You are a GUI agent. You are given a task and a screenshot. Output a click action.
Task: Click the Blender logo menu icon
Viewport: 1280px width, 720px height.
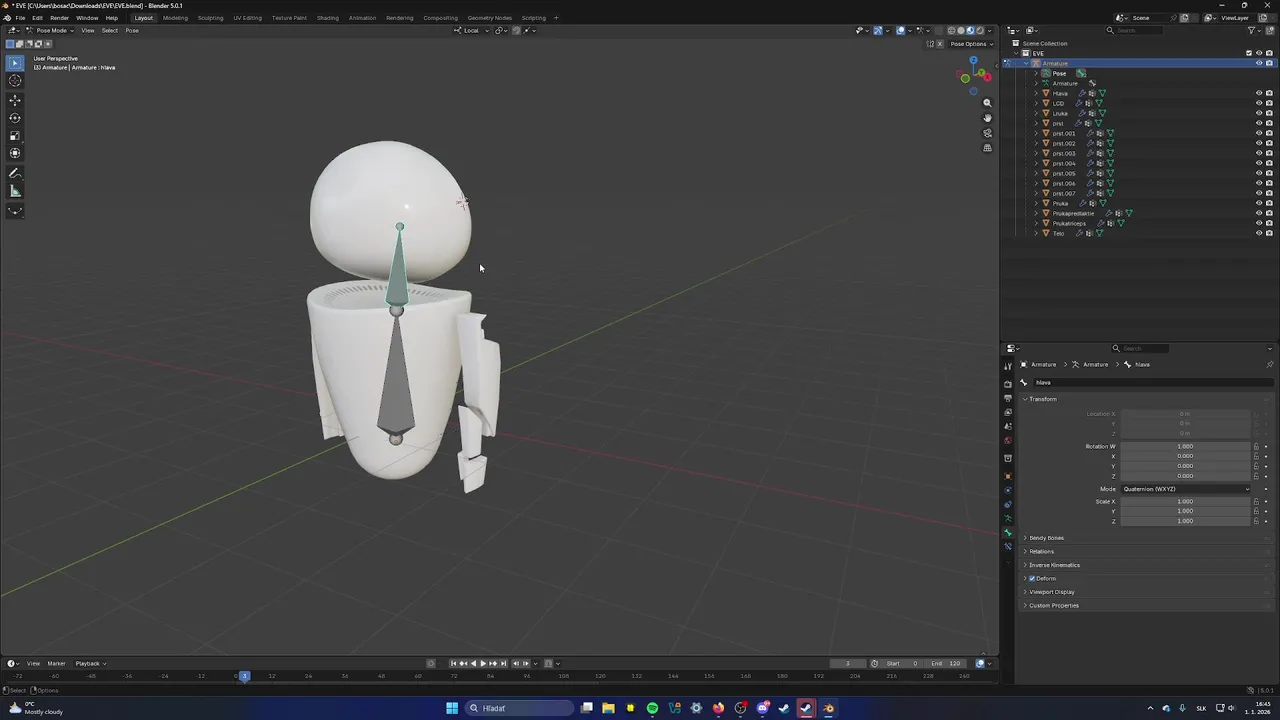8,18
